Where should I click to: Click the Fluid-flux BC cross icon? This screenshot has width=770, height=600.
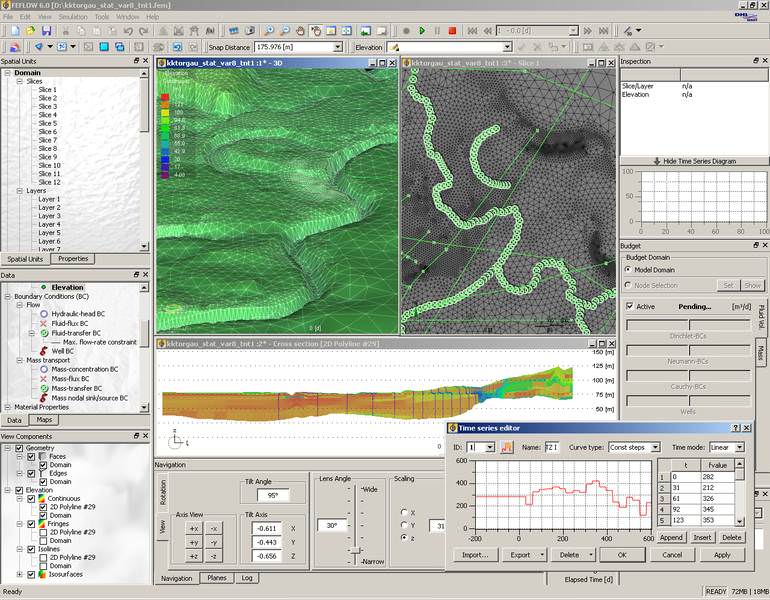pos(44,324)
